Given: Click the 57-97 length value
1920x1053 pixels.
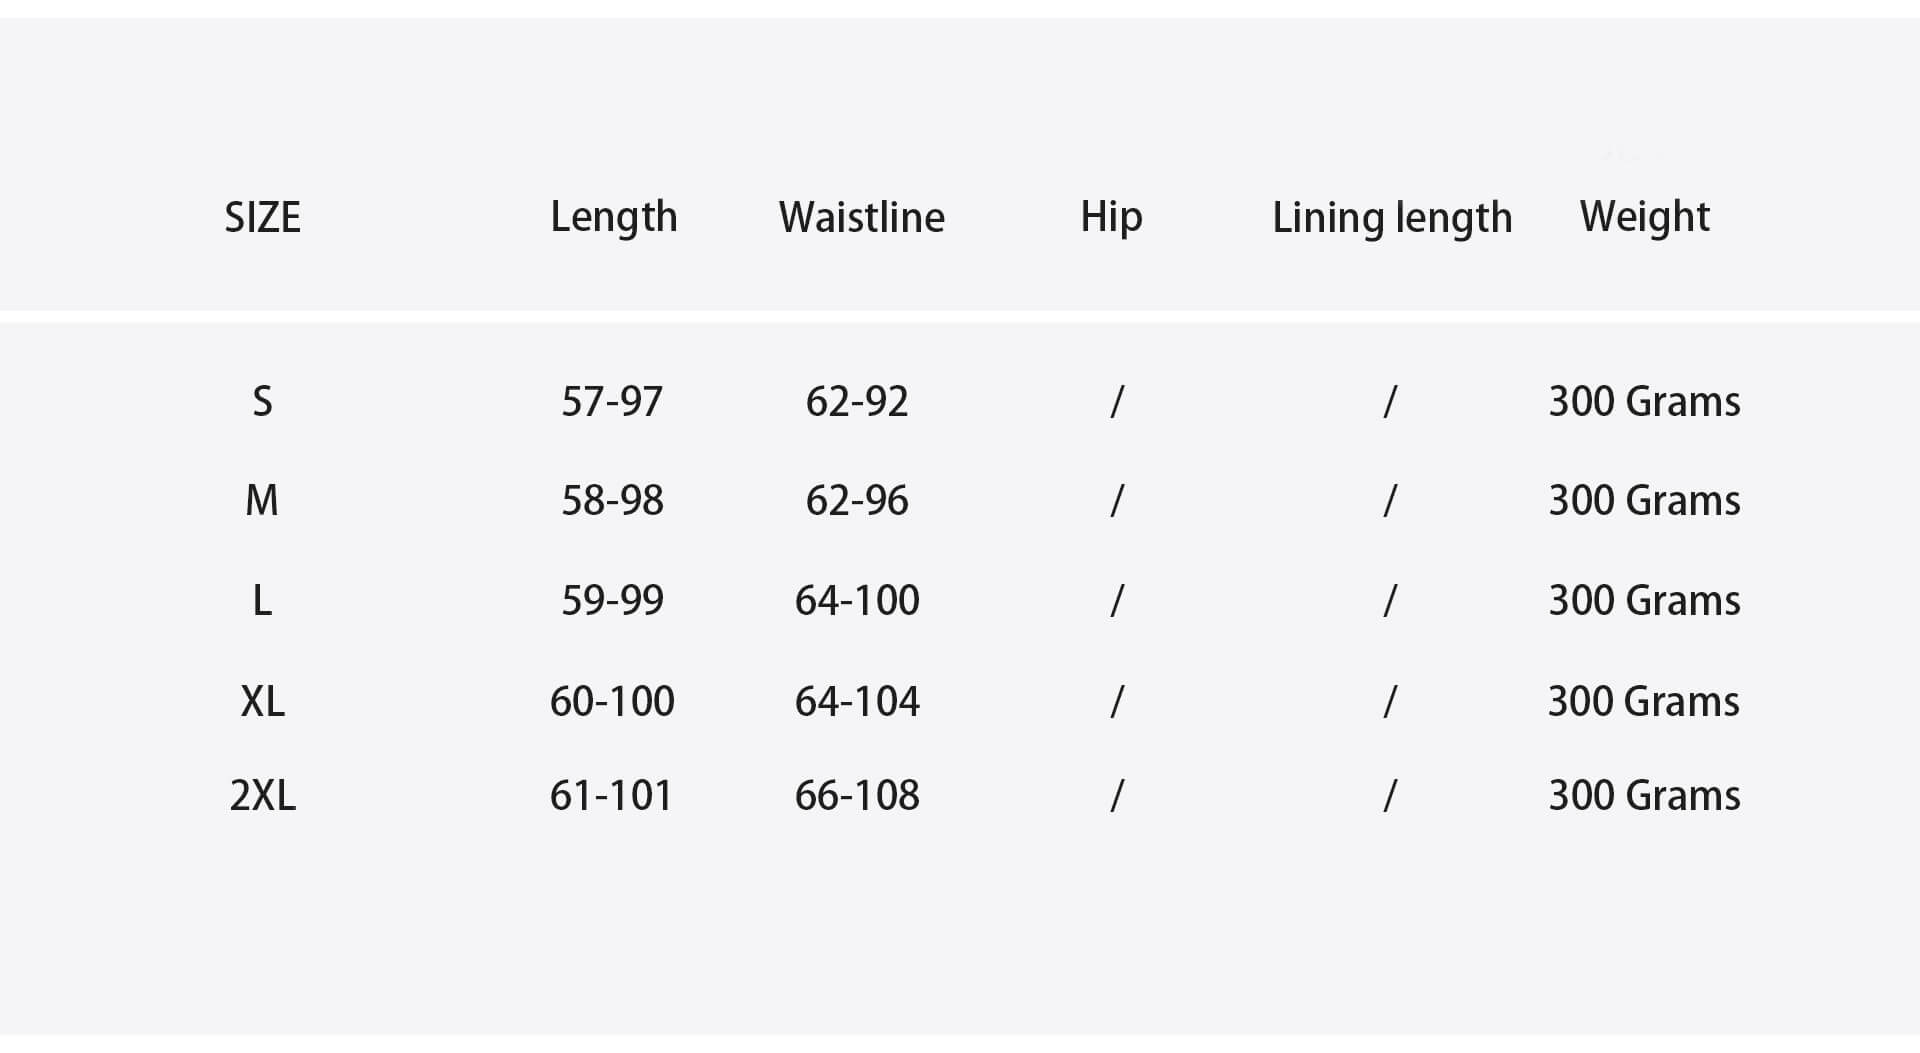Looking at the screenshot, I should coord(611,402).
